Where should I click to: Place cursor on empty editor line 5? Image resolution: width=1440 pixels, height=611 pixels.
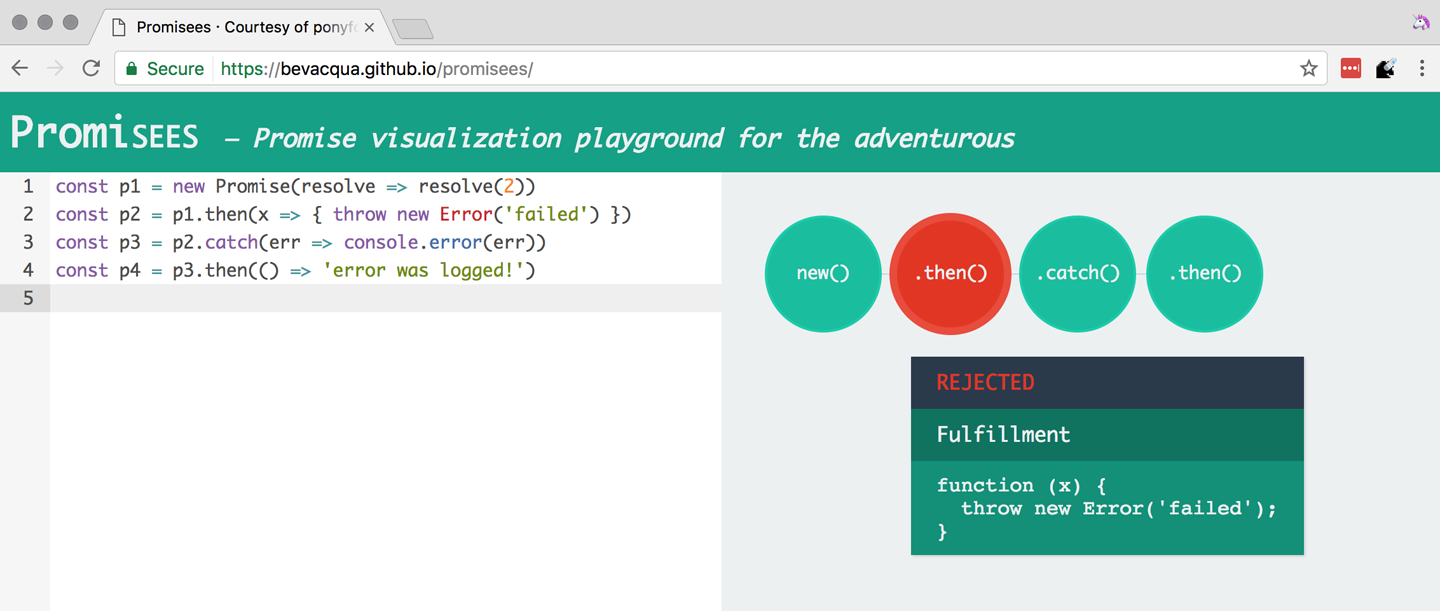point(385,298)
